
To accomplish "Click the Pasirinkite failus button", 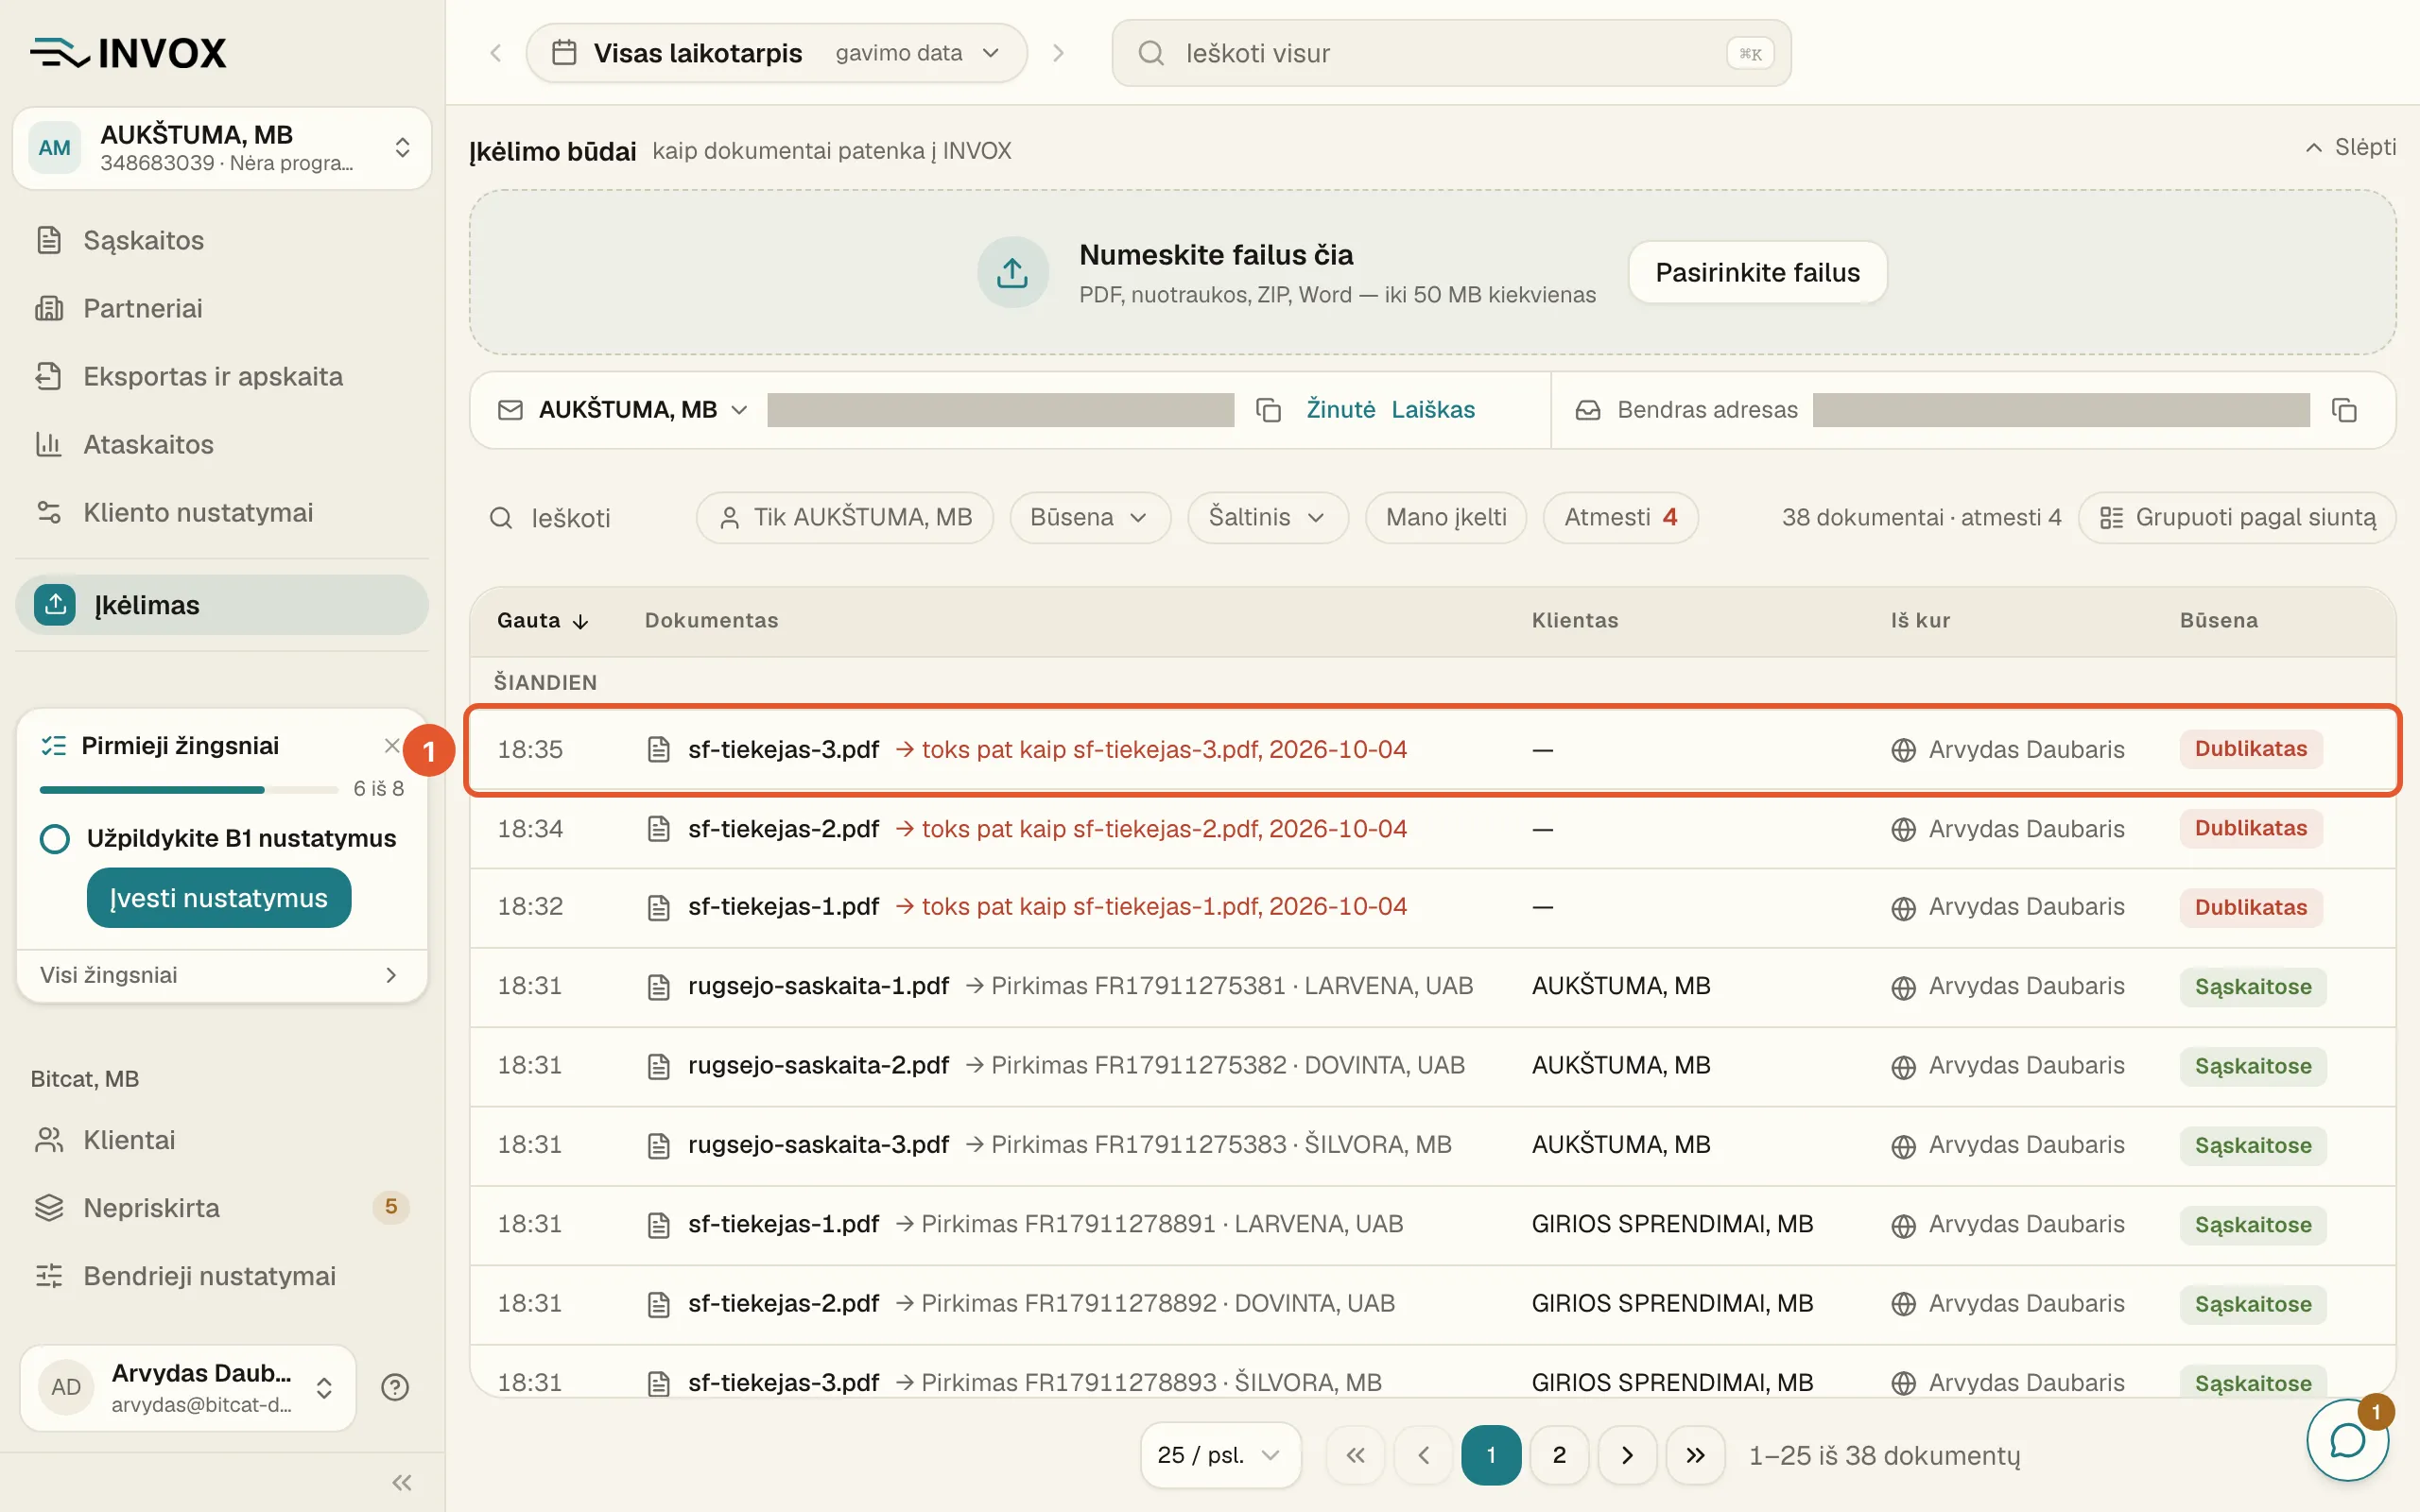I will point(1757,272).
